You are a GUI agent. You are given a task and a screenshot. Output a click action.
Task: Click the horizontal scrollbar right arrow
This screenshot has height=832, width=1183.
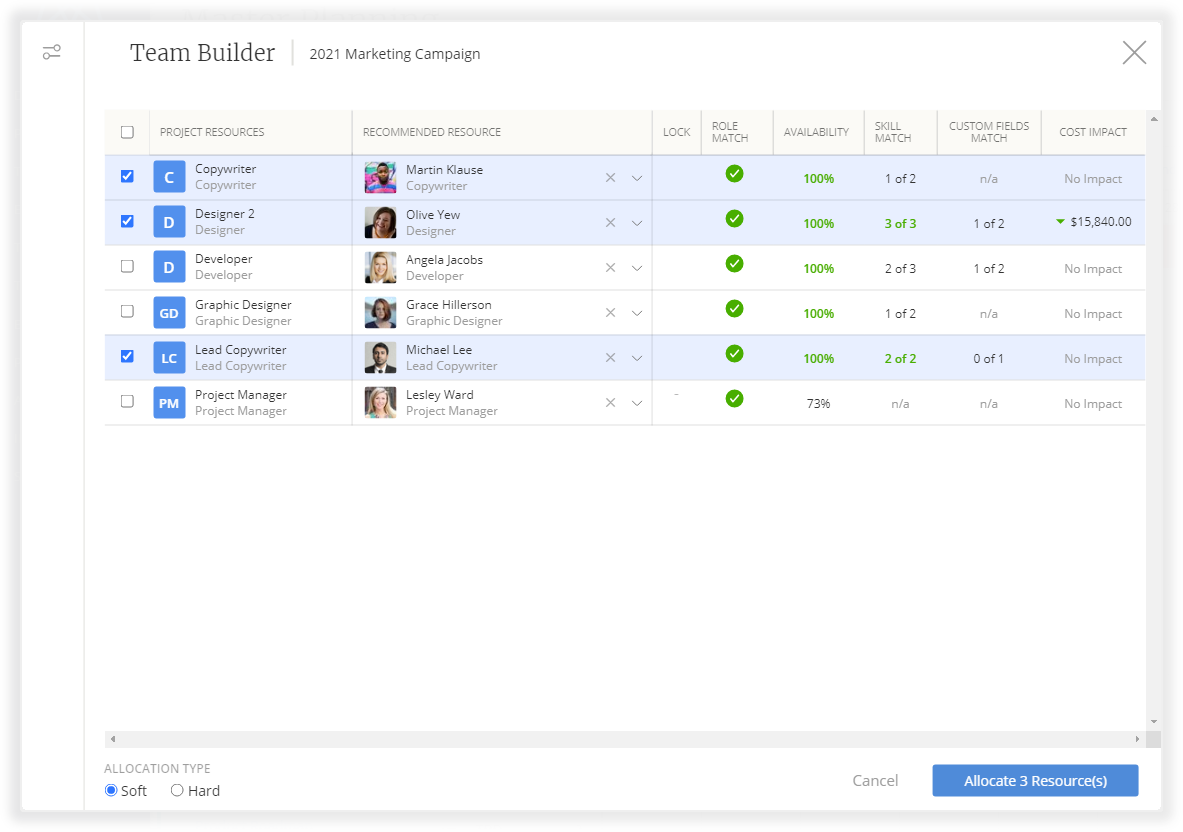(x=1136, y=738)
